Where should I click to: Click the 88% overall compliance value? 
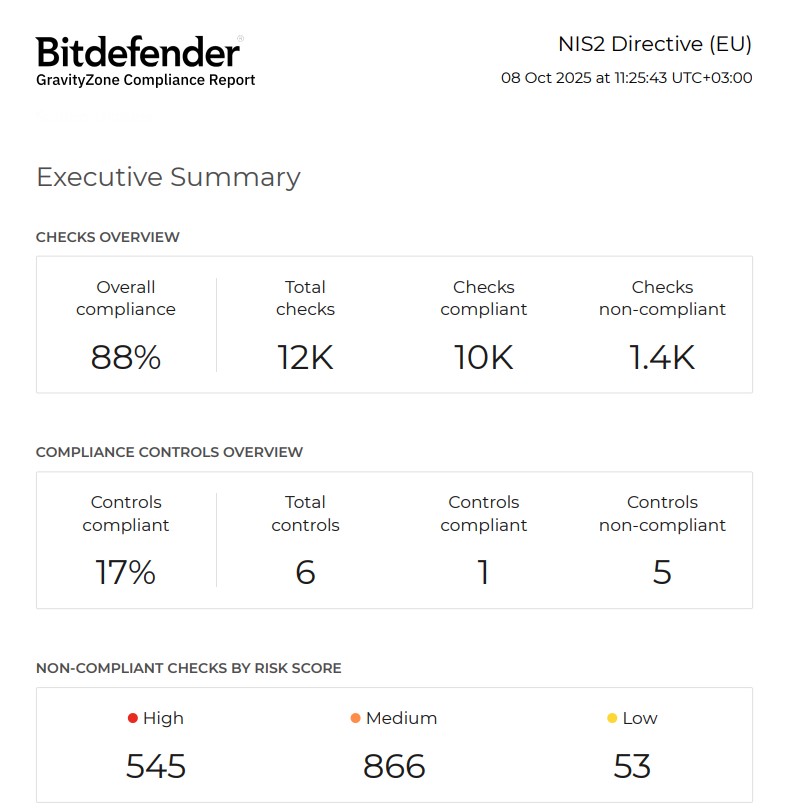(126, 357)
